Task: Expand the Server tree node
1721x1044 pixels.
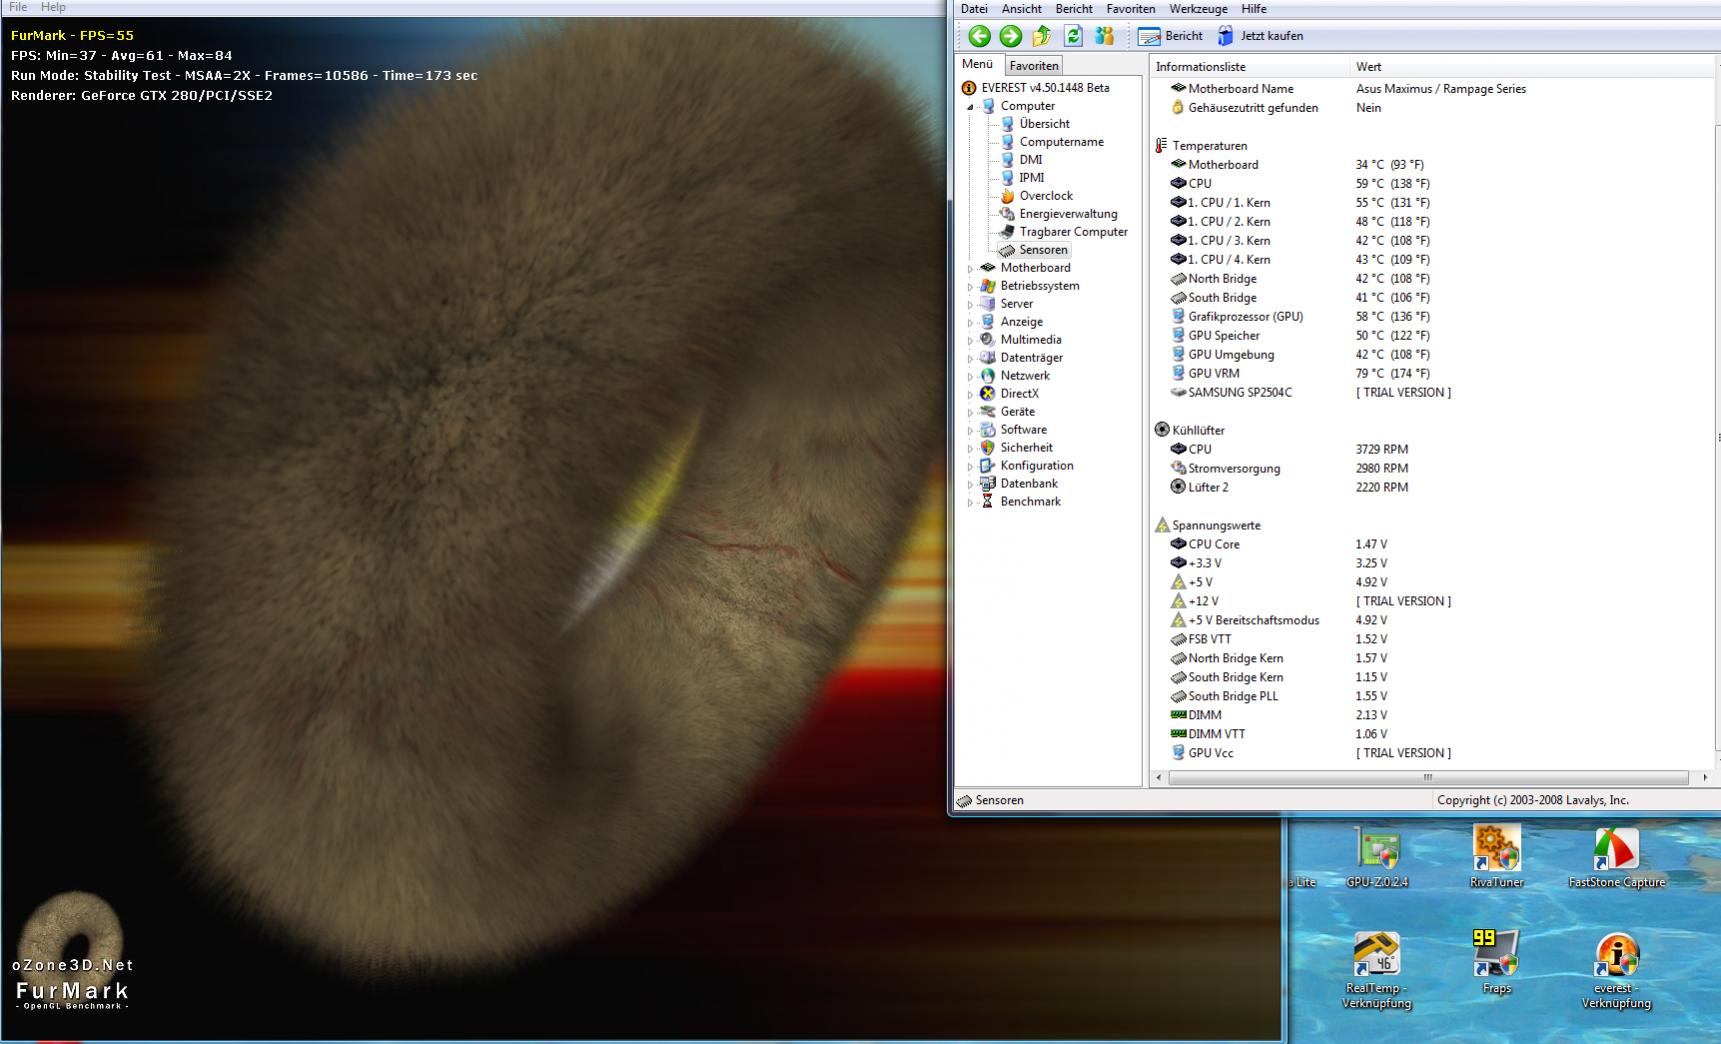Action: pos(970,304)
